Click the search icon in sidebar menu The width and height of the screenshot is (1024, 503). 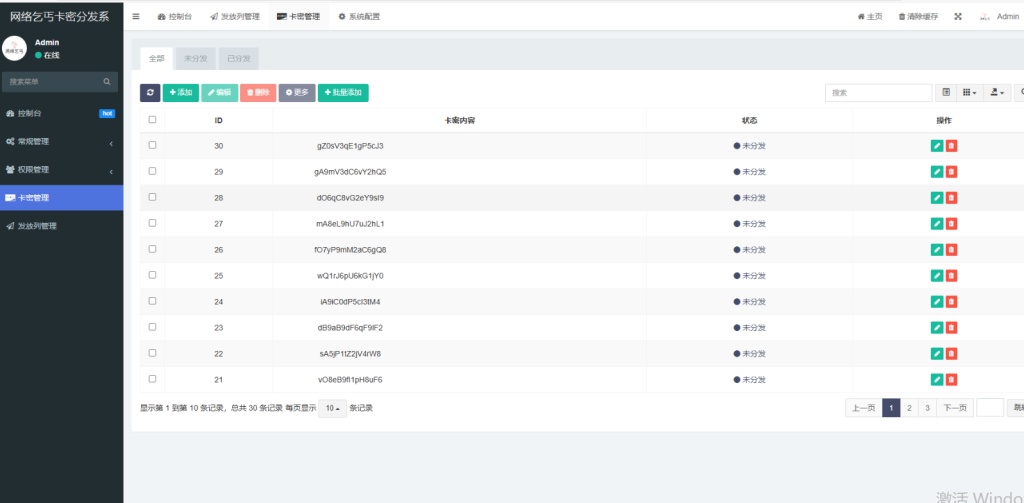107,82
